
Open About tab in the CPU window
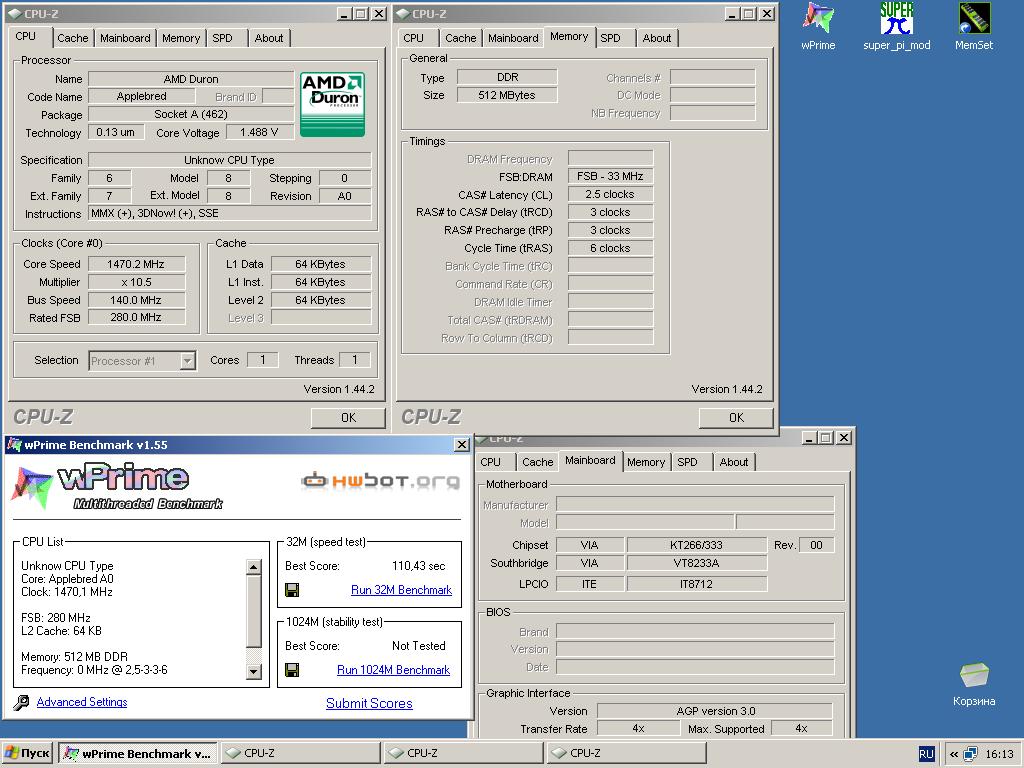[x=268, y=38]
